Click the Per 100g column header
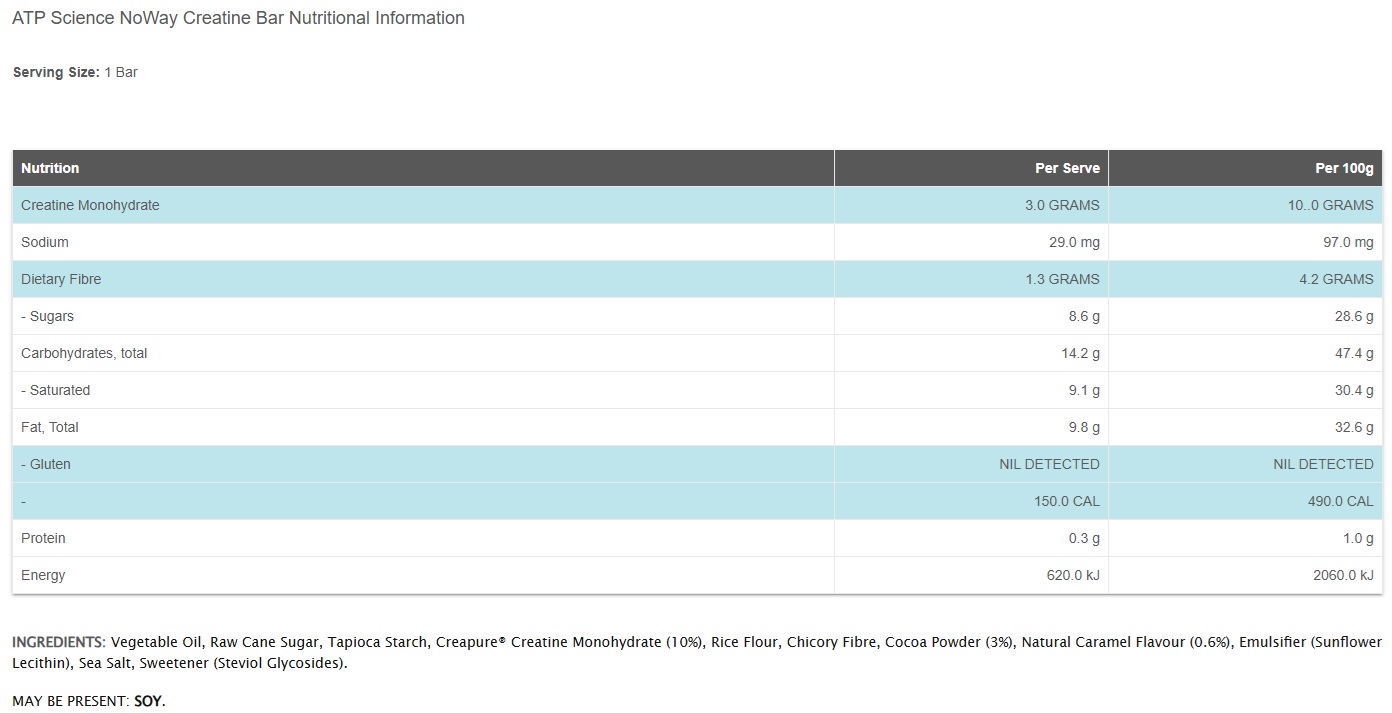Viewport: 1392px width, 713px height. pos(1344,168)
